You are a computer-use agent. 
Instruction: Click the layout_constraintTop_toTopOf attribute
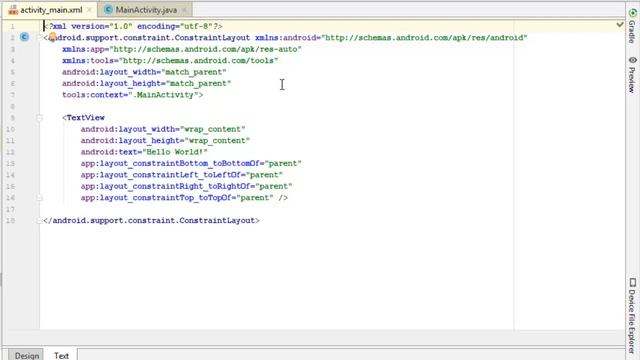[x=177, y=198]
